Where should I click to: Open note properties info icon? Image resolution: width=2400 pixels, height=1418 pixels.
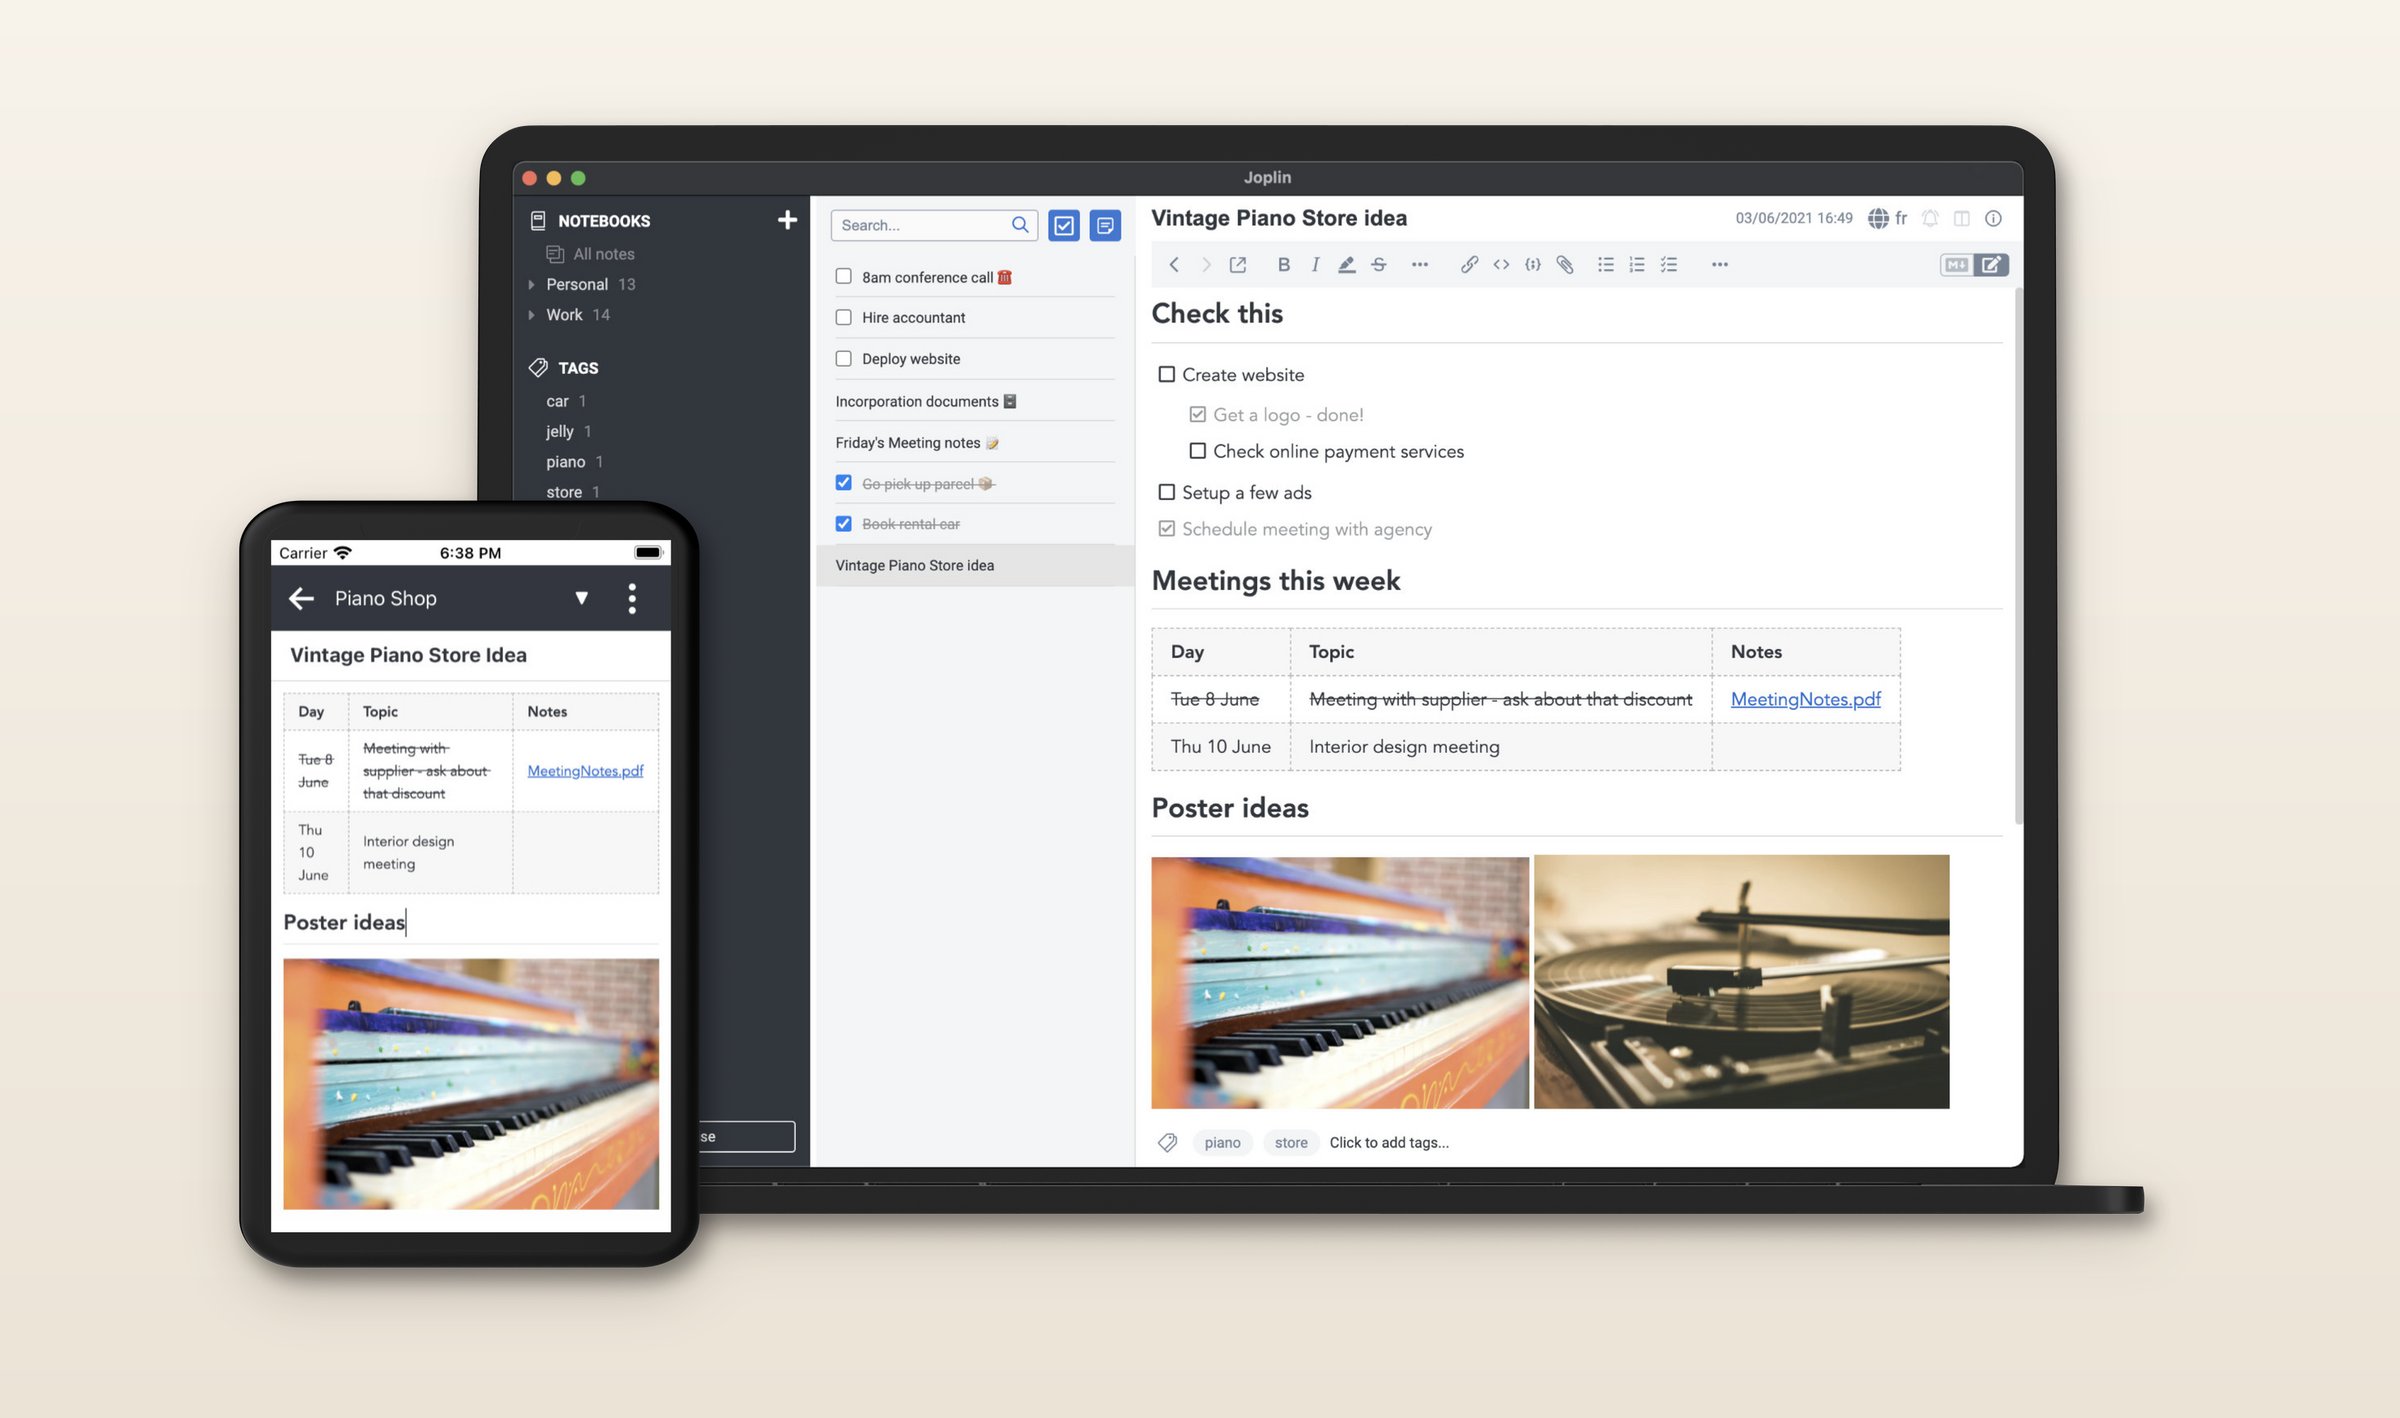[1993, 218]
